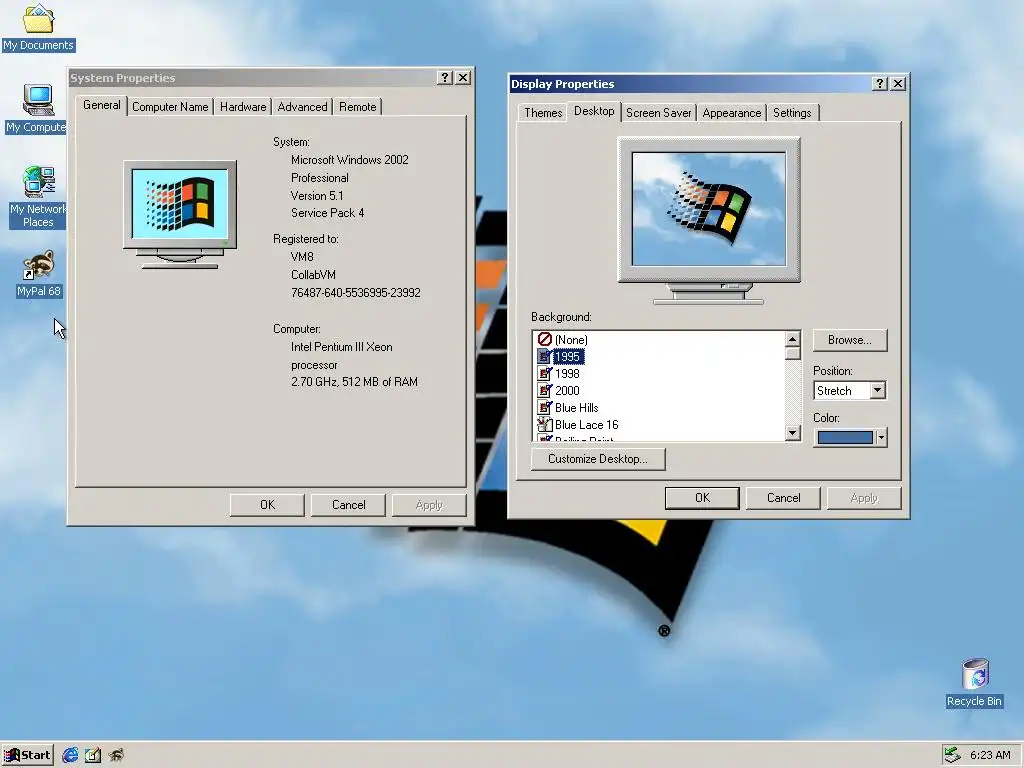Click the background list scroll down arrow
The height and width of the screenshot is (768, 1024).
pos(792,432)
